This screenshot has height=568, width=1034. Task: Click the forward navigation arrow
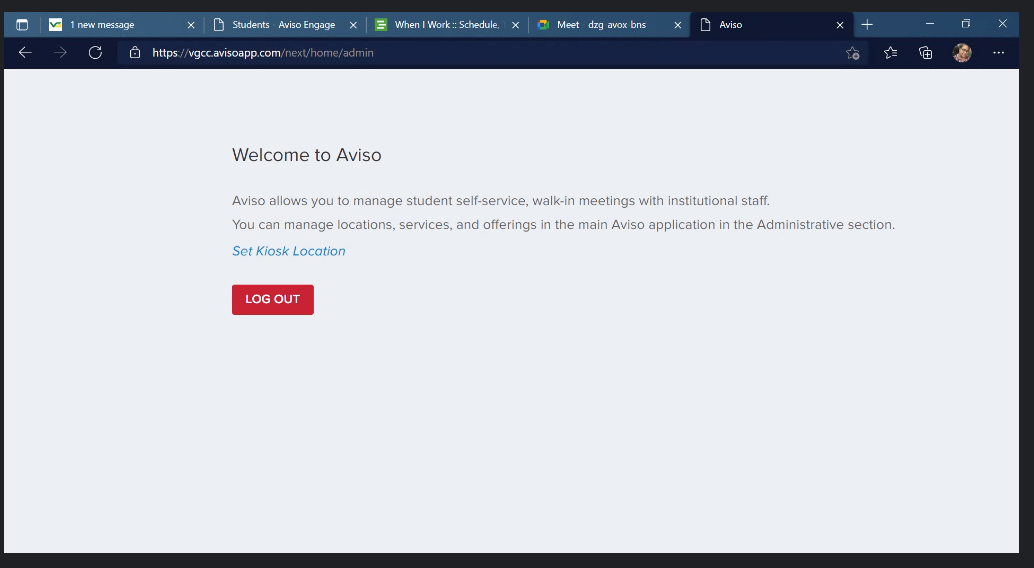coord(60,53)
